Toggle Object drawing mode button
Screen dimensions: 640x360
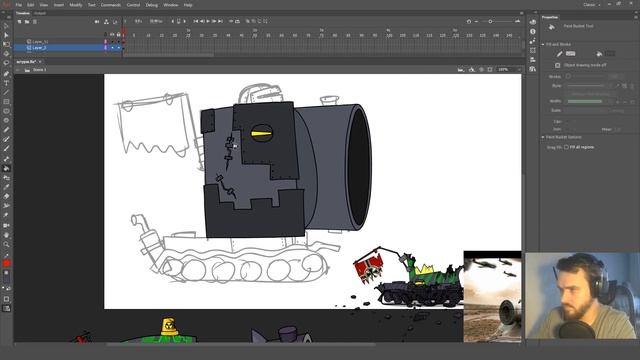[558, 65]
